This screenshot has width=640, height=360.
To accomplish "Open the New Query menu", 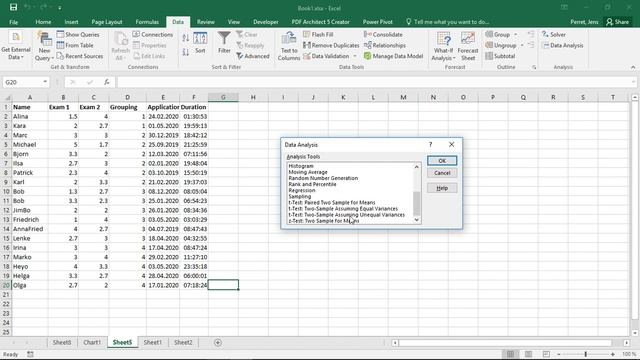I will click(44, 47).
